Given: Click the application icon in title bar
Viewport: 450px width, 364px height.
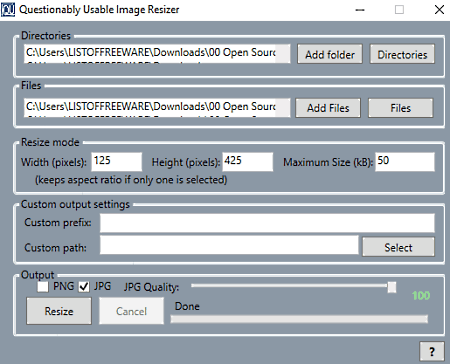Looking at the screenshot, I should point(8,10).
